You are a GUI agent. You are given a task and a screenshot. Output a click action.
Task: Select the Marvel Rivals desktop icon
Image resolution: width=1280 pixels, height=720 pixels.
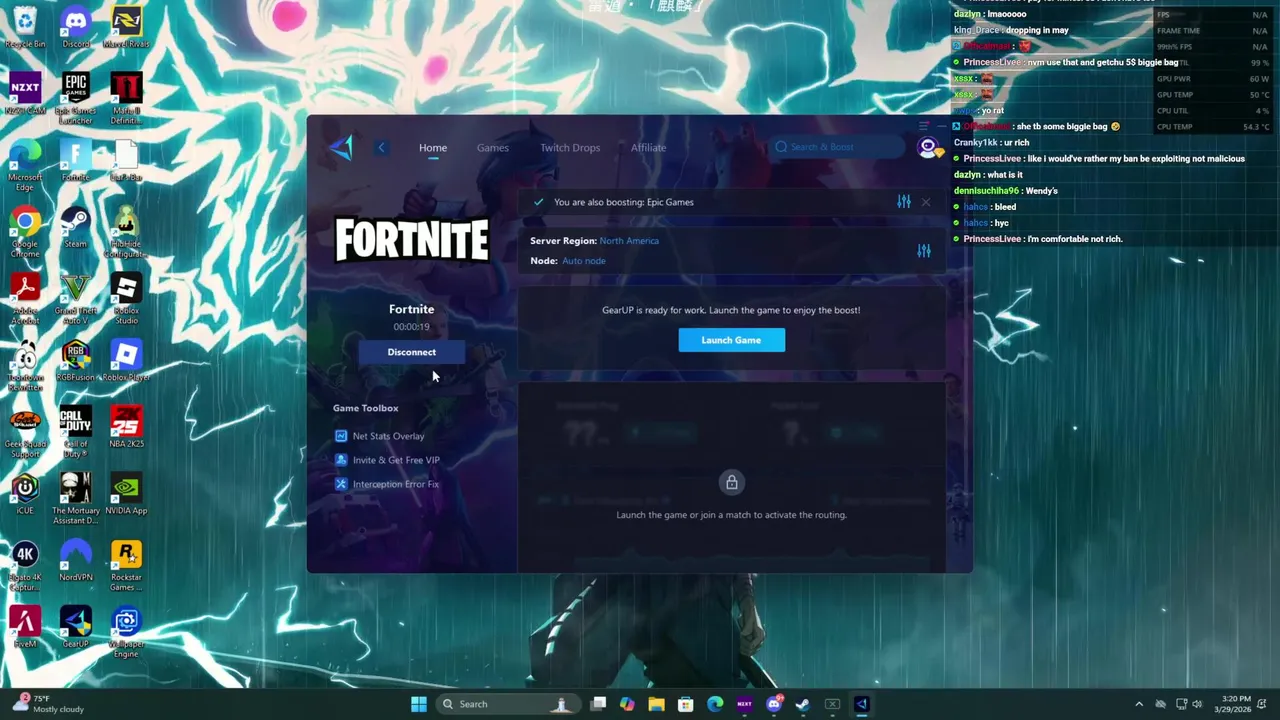(x=125, y=28)
